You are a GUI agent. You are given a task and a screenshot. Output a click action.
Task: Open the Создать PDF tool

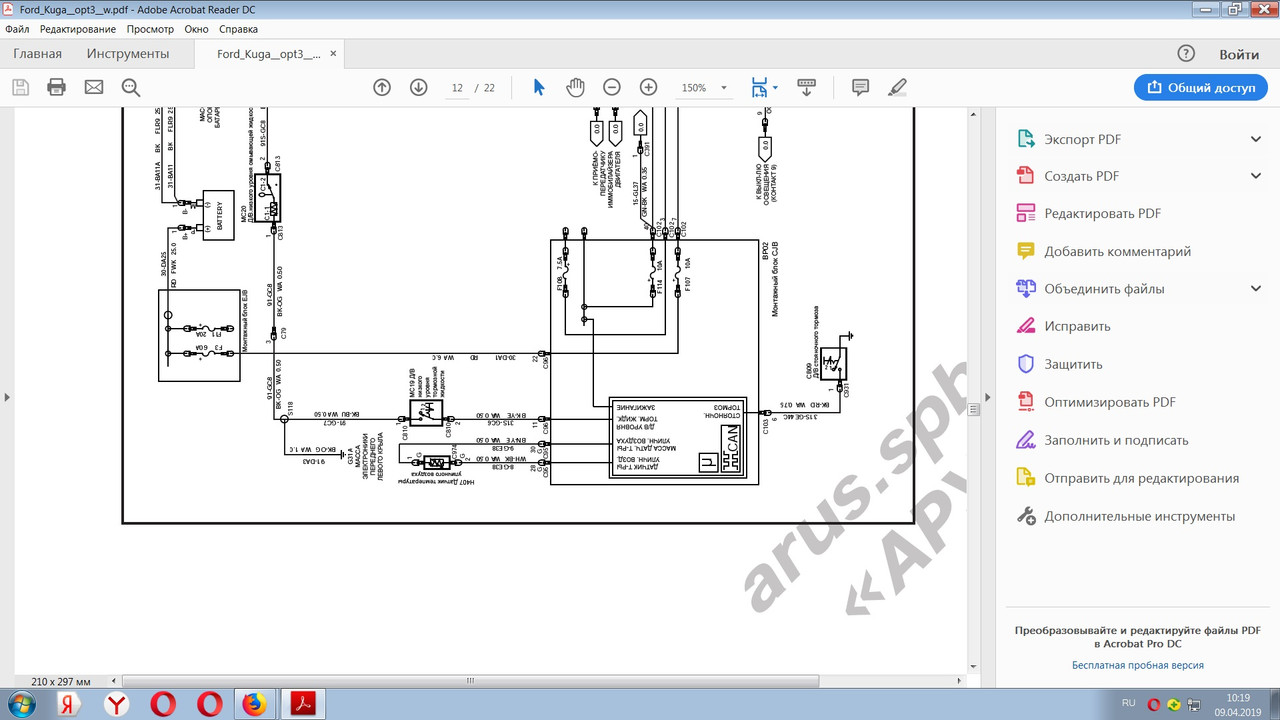tap(1082, 176)
